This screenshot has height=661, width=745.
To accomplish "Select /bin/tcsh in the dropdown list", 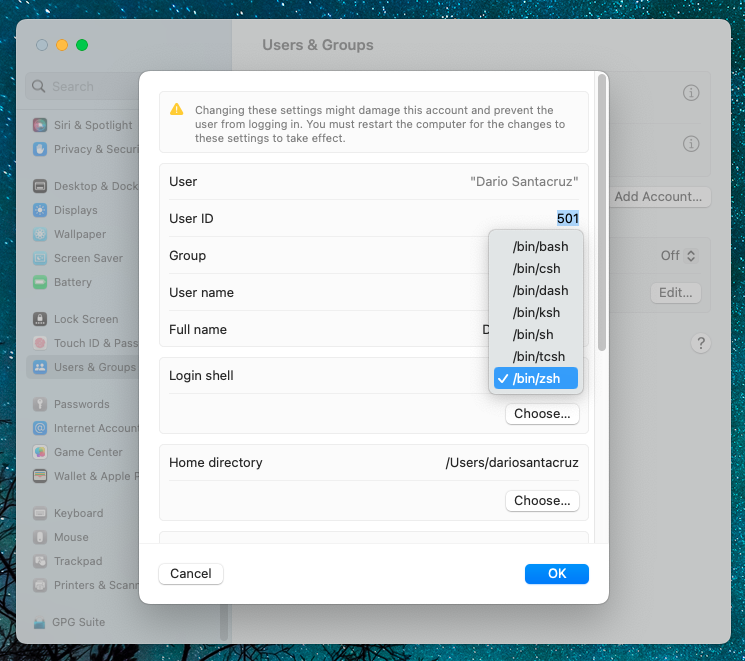I will [538, 356].
